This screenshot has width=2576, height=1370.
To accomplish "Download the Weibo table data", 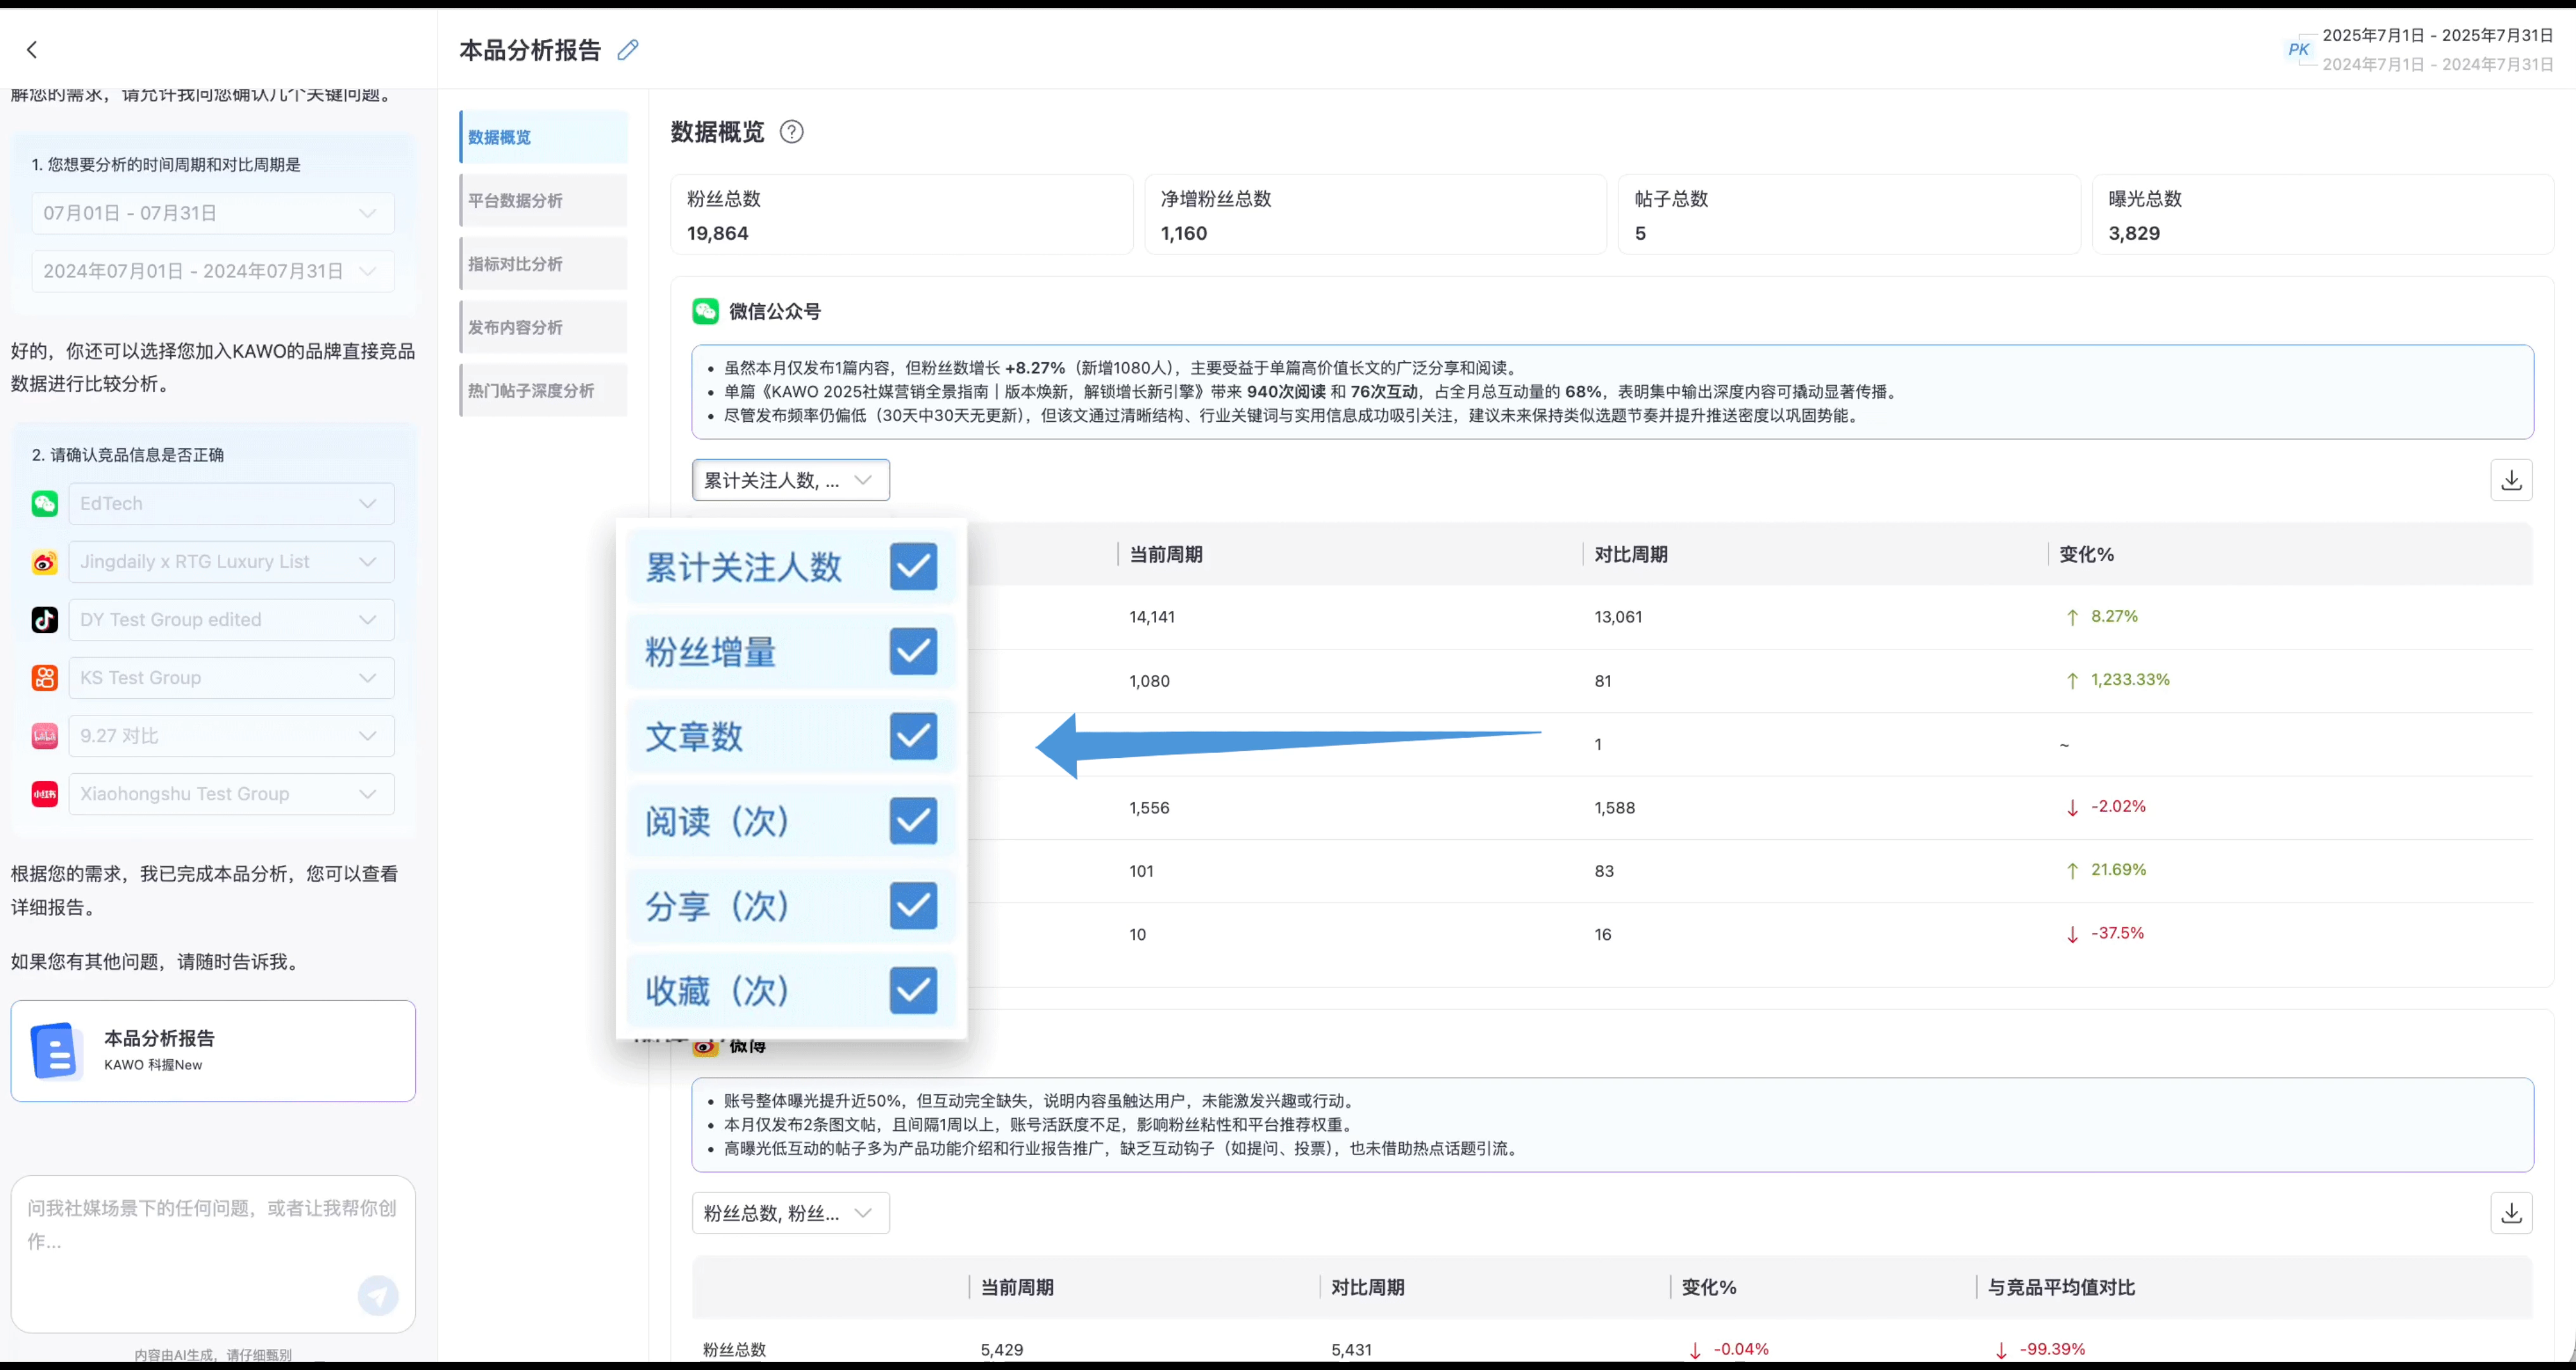I will click(2511, 1213).
